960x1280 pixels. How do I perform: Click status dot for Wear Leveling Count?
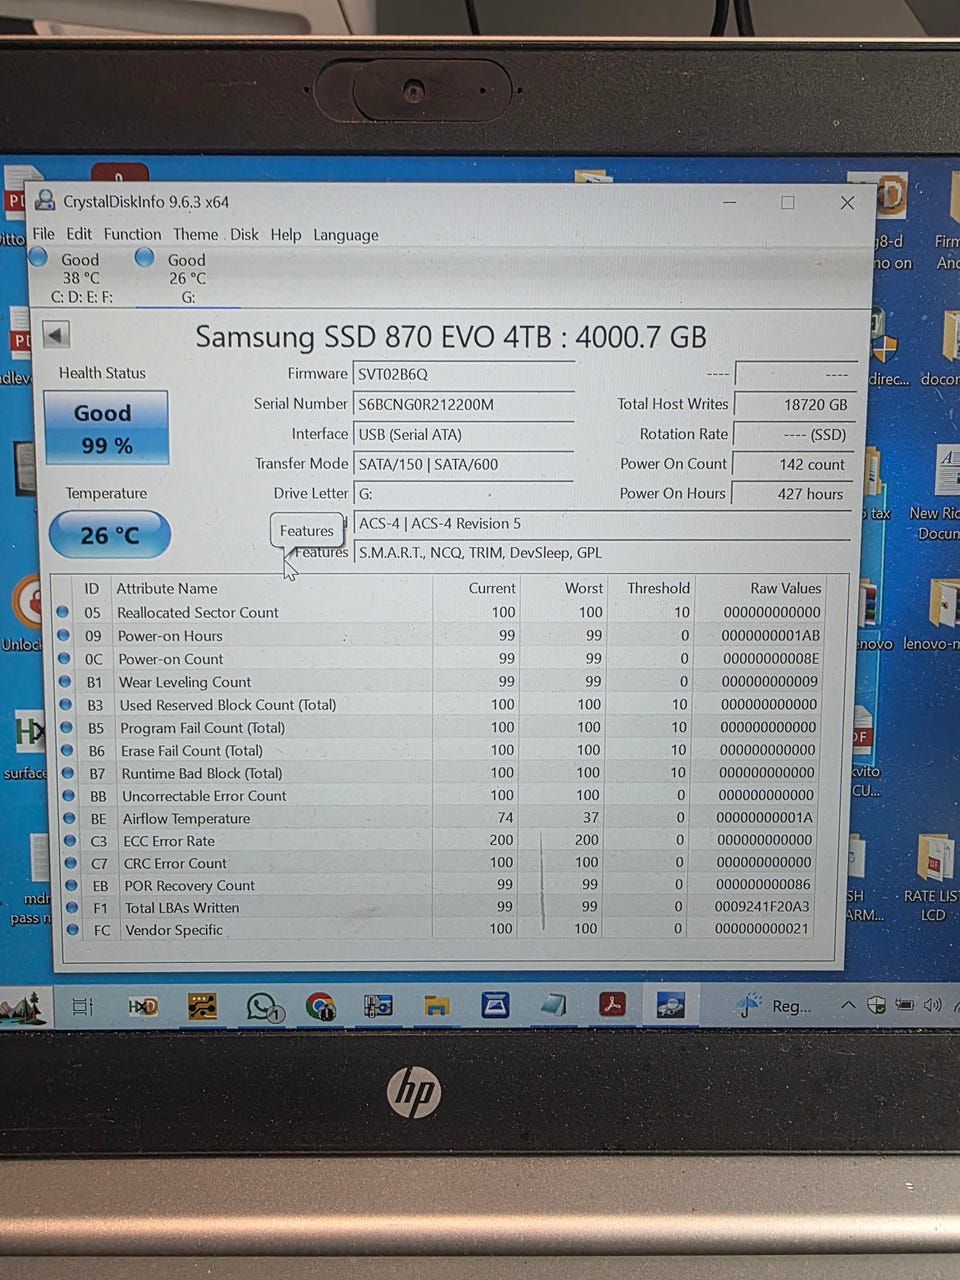[x=65, y=681]
